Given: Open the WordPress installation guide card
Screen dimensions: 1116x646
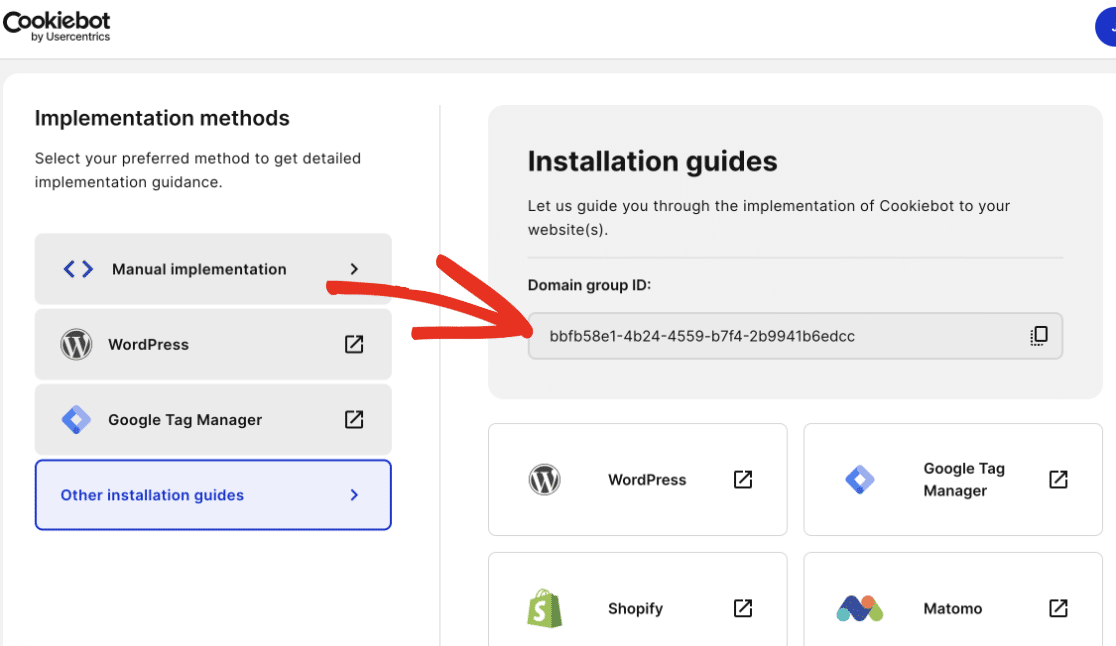Looking at the screenshot, I should click(638, 480).
